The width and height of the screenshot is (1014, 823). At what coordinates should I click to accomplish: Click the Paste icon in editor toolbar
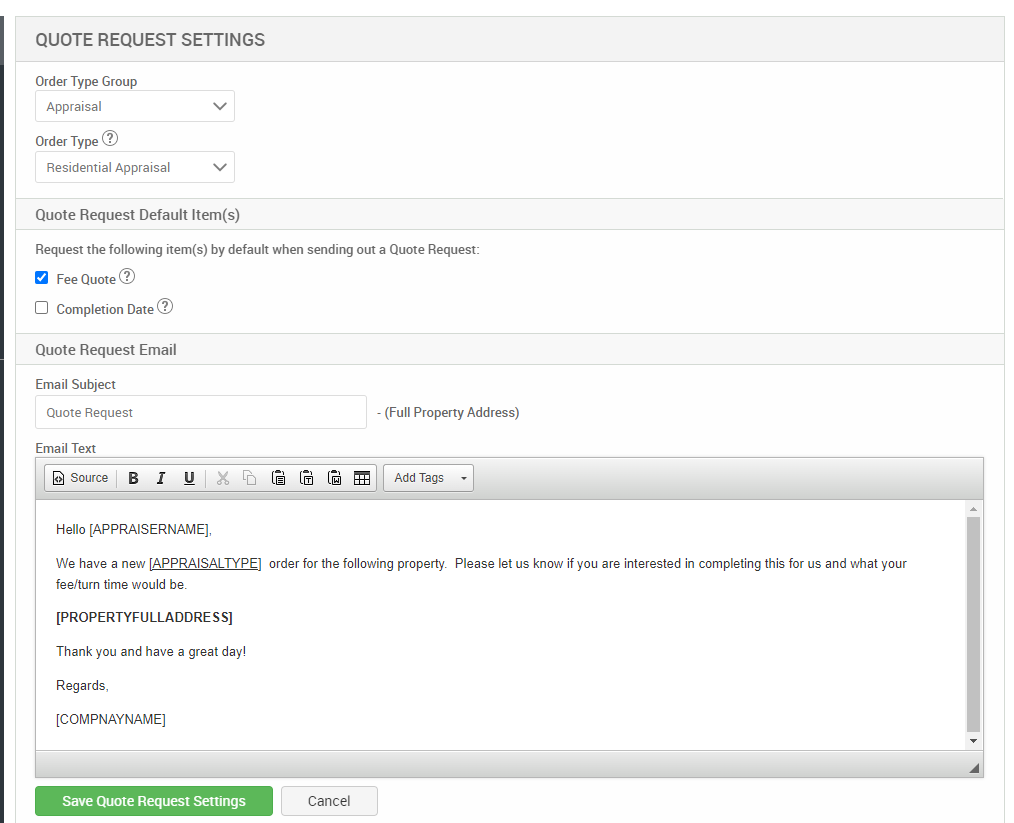click(x=279, y=478)
